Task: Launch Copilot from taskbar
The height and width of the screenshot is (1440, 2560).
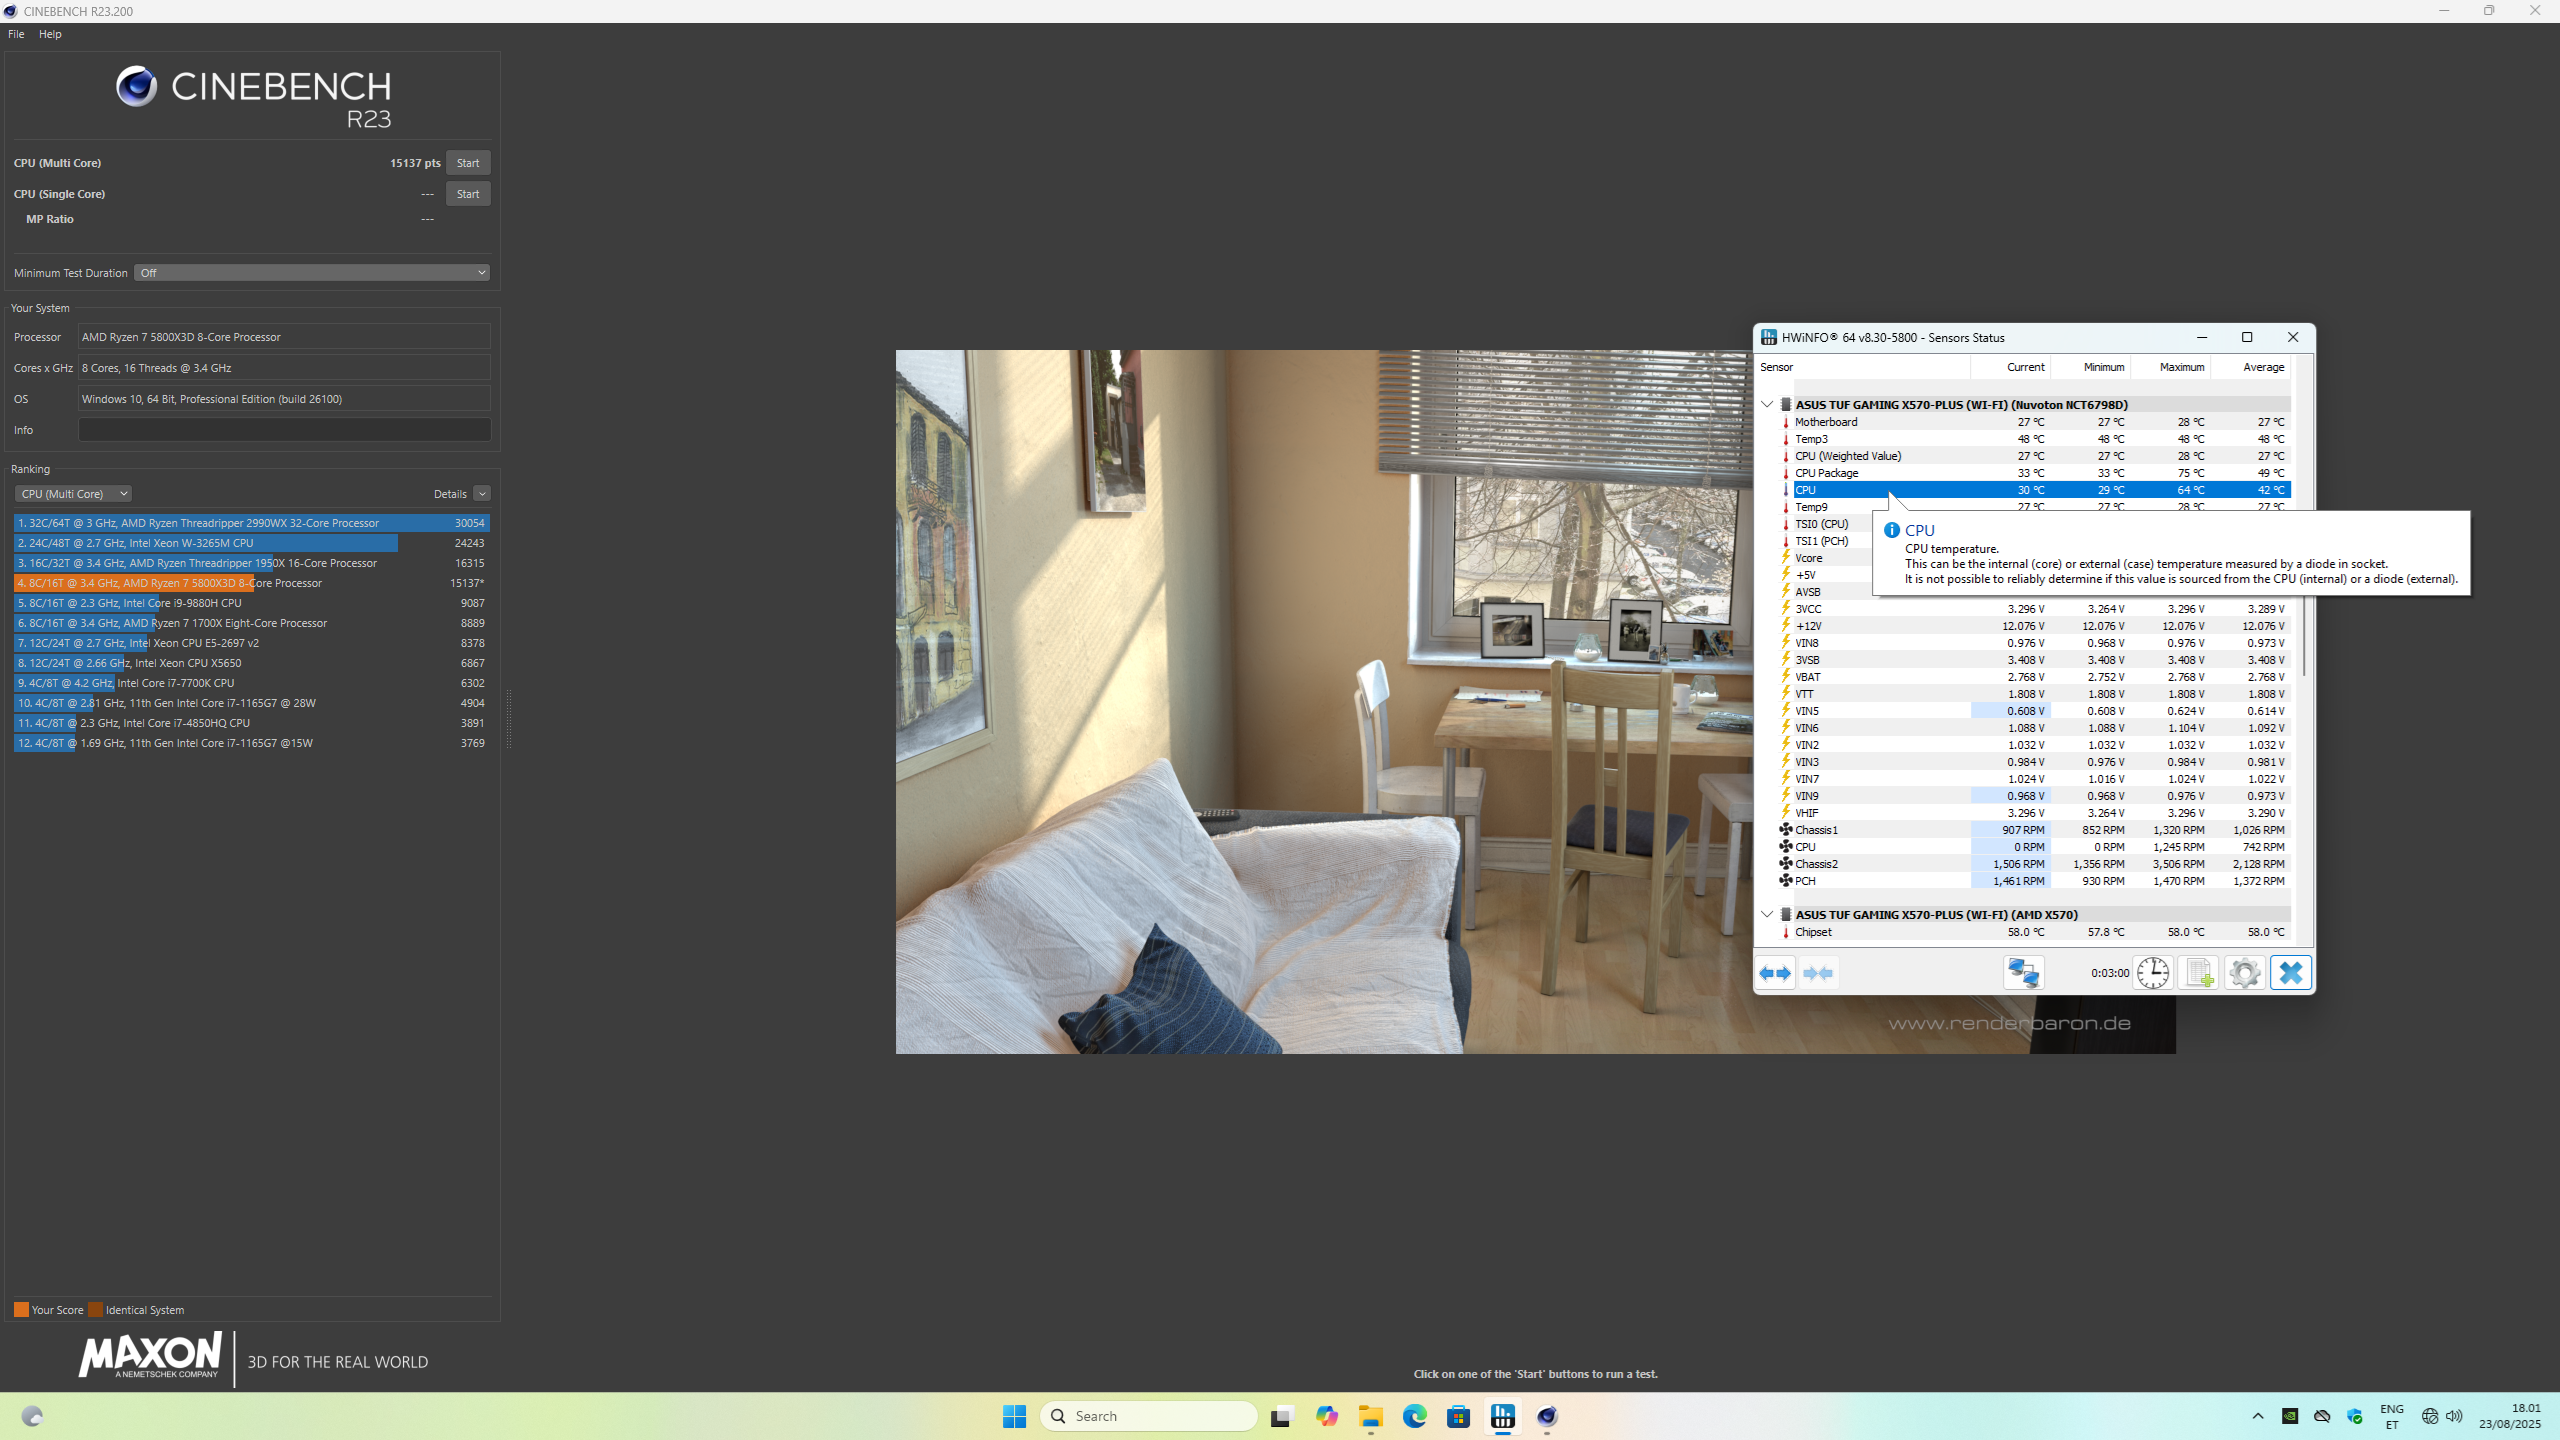Action: pyautogui.click(x=1327, y=1416)
